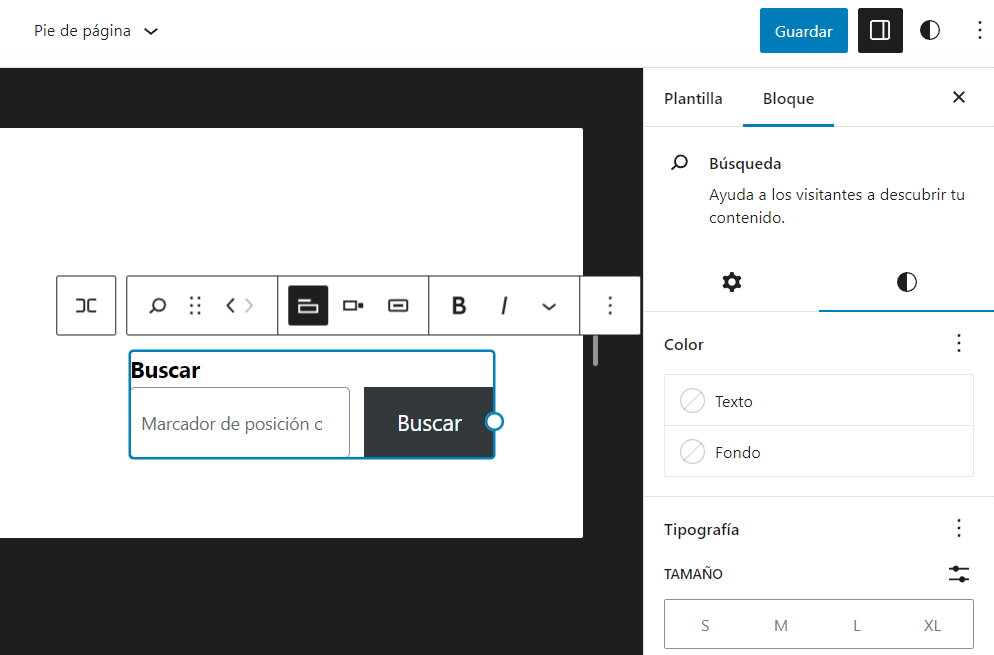Change the button position setting
This screenshot has width=994, height=655.
click(353, 306)
